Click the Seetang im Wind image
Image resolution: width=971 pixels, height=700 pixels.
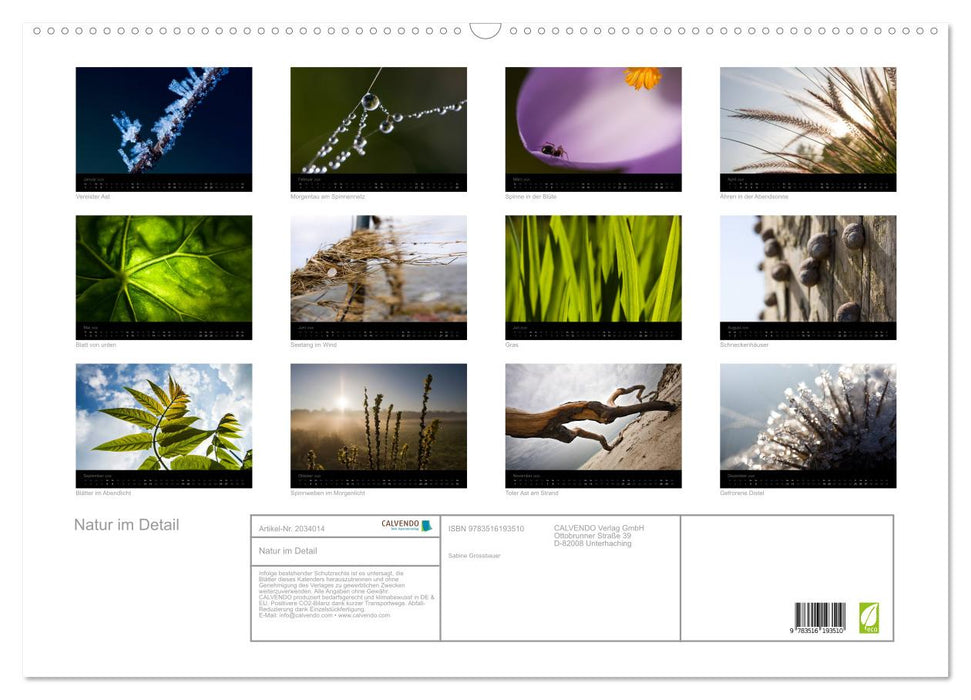pyautogui.click(x=378, y=278)
